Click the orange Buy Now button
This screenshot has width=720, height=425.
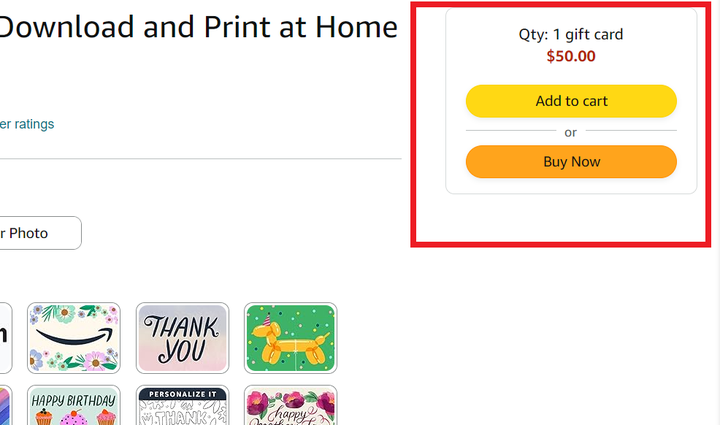(571, 162)
